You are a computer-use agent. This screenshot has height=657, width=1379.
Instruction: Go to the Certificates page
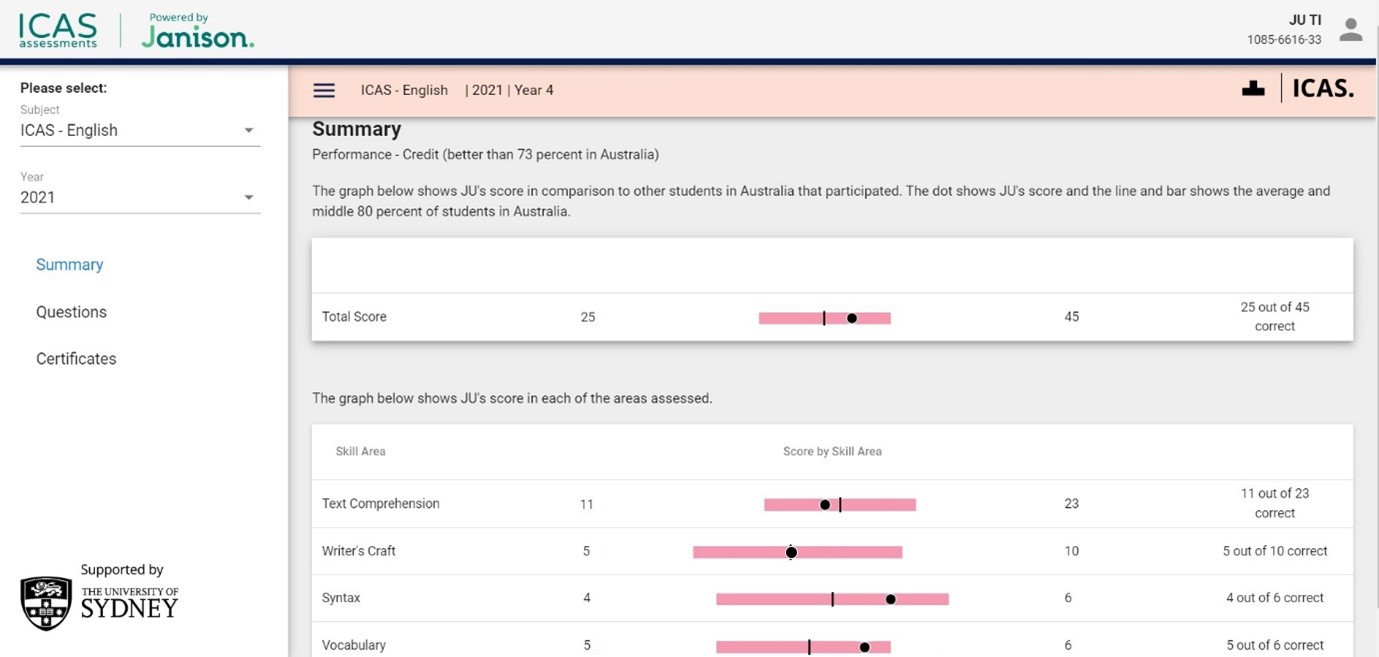(x=76, y=359)
